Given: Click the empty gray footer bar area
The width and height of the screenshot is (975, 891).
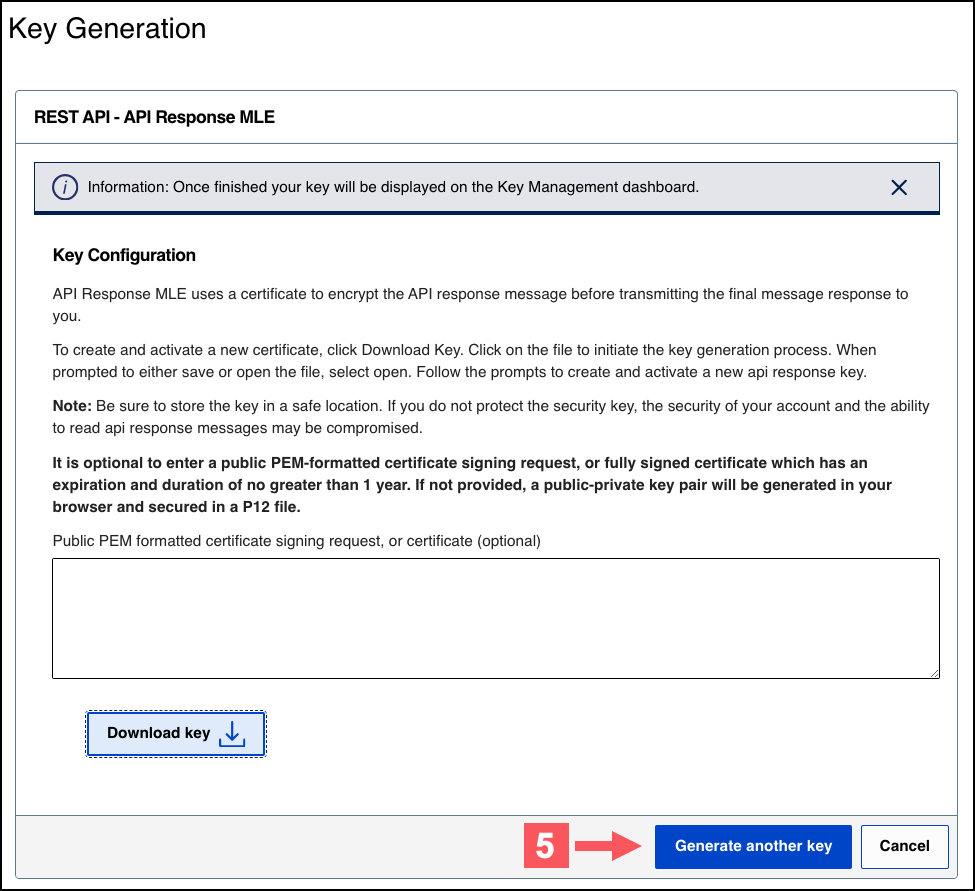Looking at the screenshot, I should coord(270,846).
